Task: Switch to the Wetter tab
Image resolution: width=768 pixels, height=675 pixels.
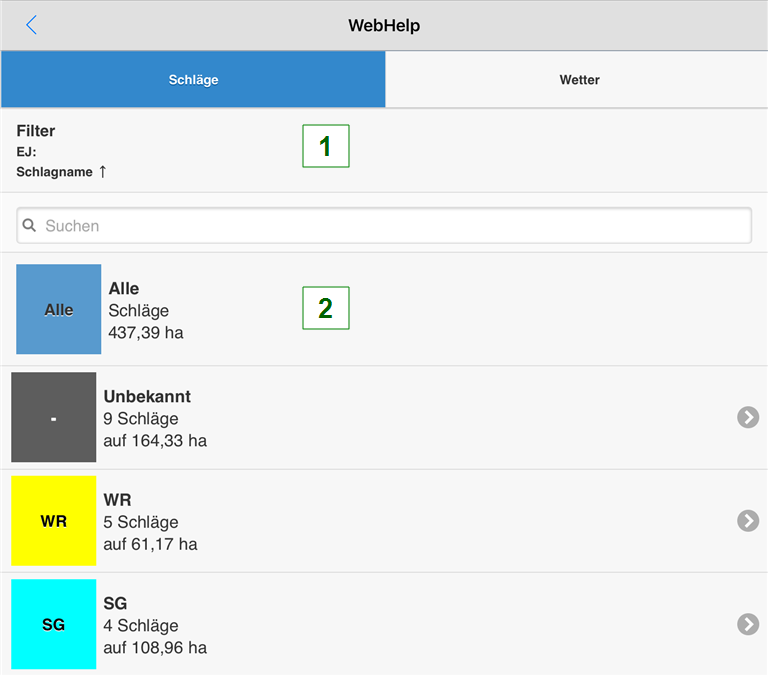Action: tap(579, 80)
